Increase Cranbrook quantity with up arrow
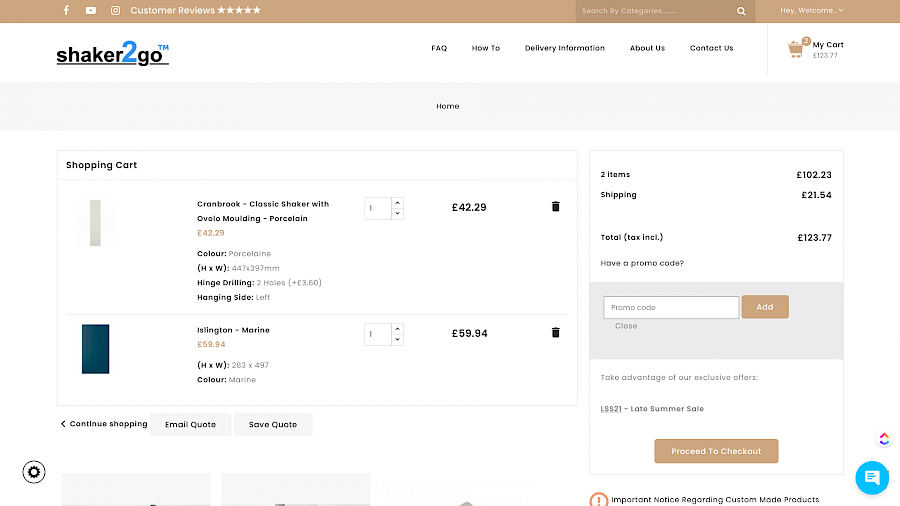The height and width of the screenshot is (506, 900). (398, 203)
